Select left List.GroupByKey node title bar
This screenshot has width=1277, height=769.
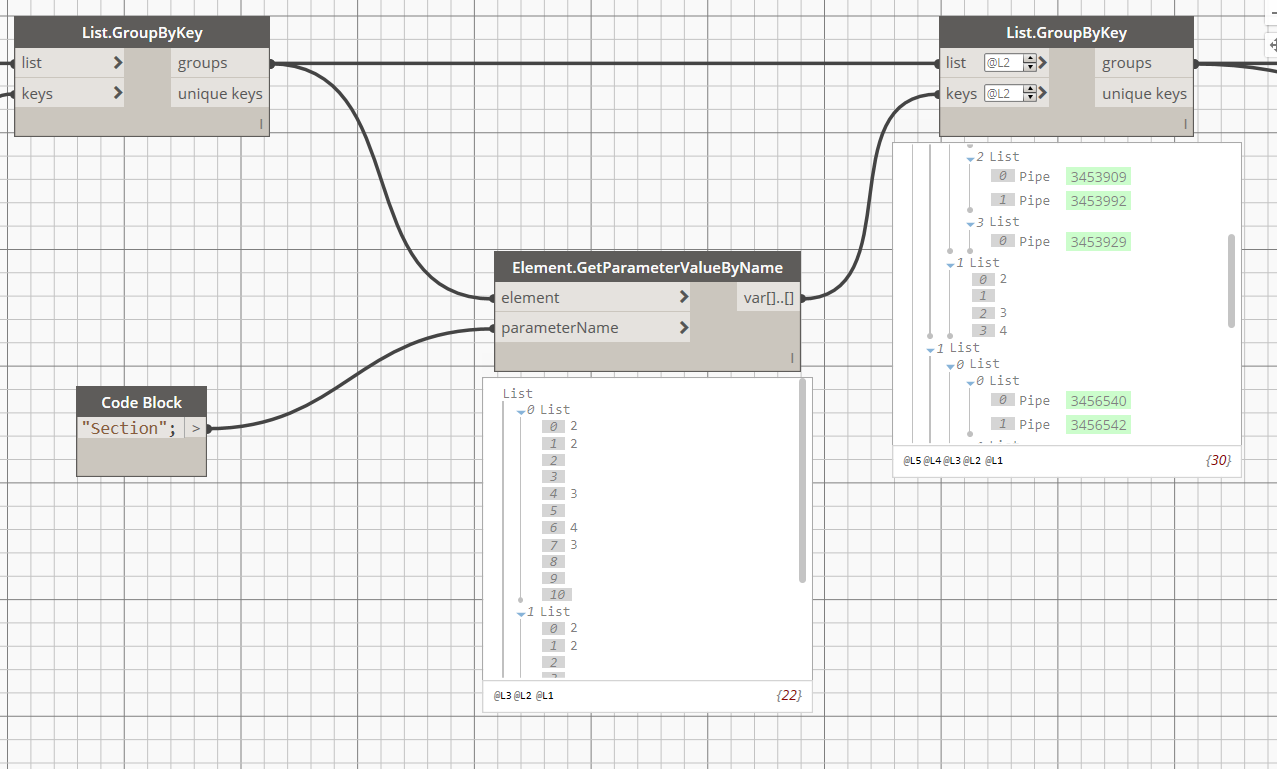[x=142, y=32]
